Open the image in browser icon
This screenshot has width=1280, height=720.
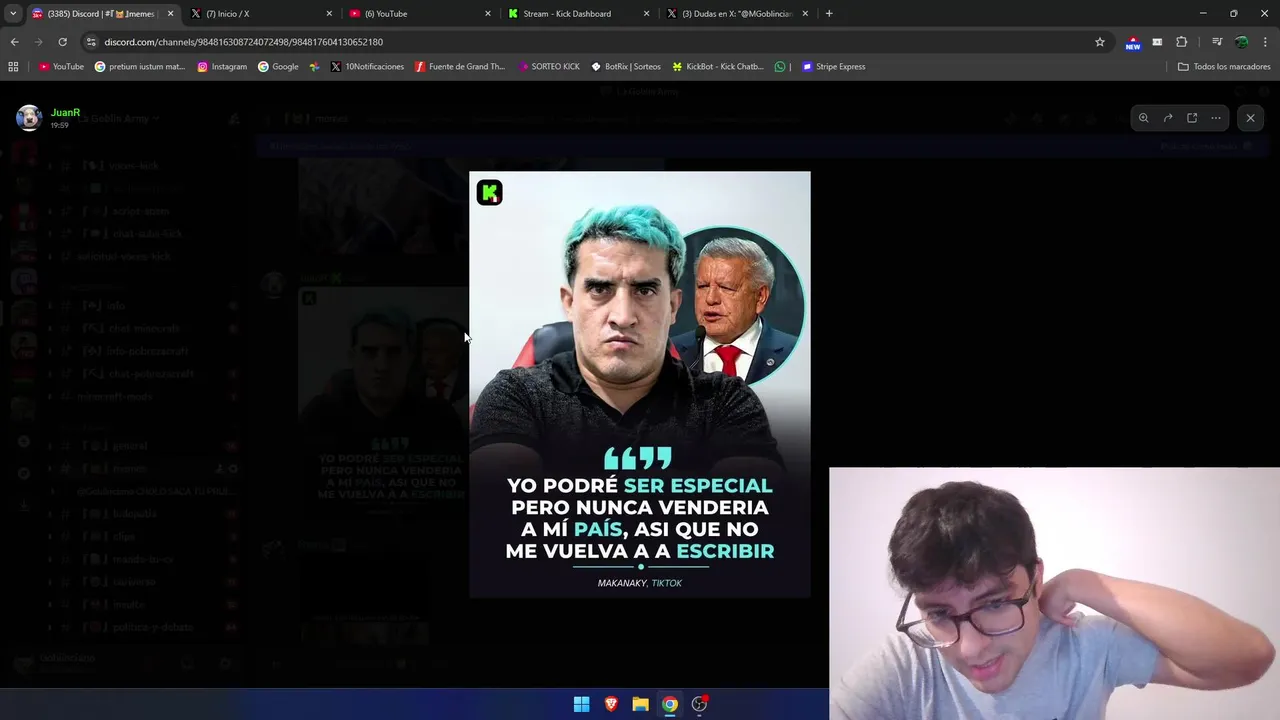[1192, 118]
